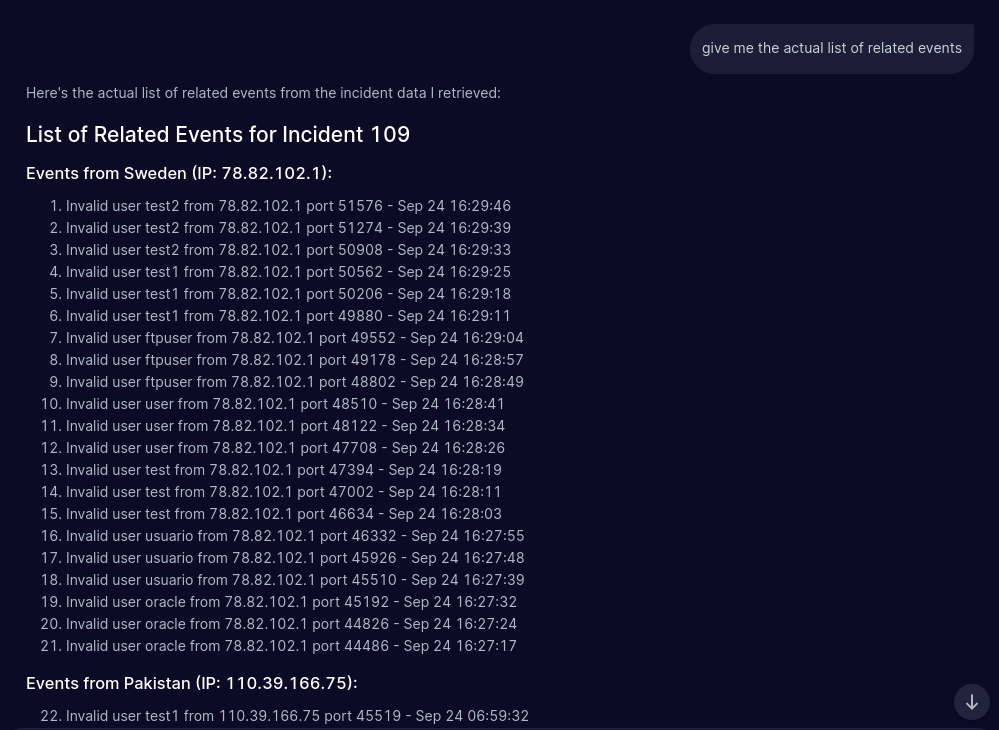This screenshot has height=730, width=999.
Task: Select event 9, ftpuser port 48802
Action: tap(294, 382)
